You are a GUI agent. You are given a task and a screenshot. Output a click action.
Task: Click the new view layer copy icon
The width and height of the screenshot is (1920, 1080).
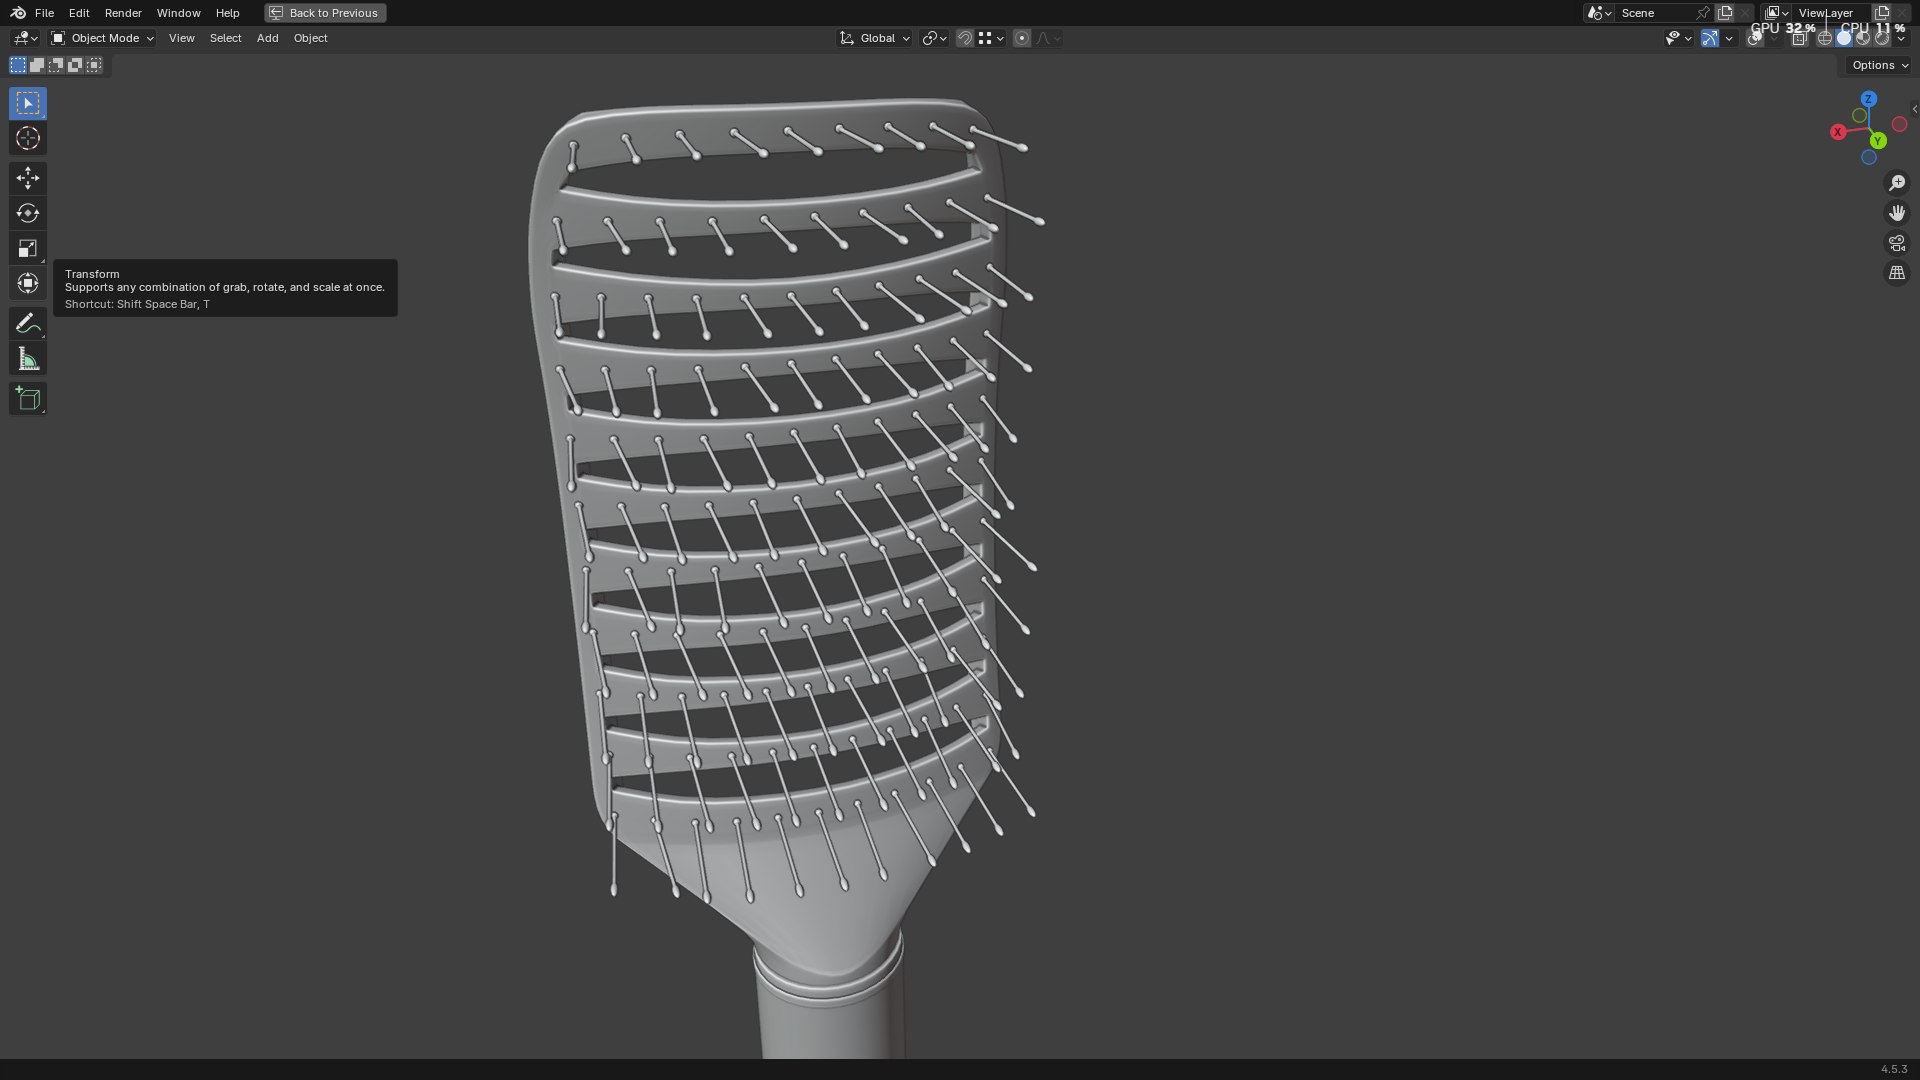[1882, 13]
